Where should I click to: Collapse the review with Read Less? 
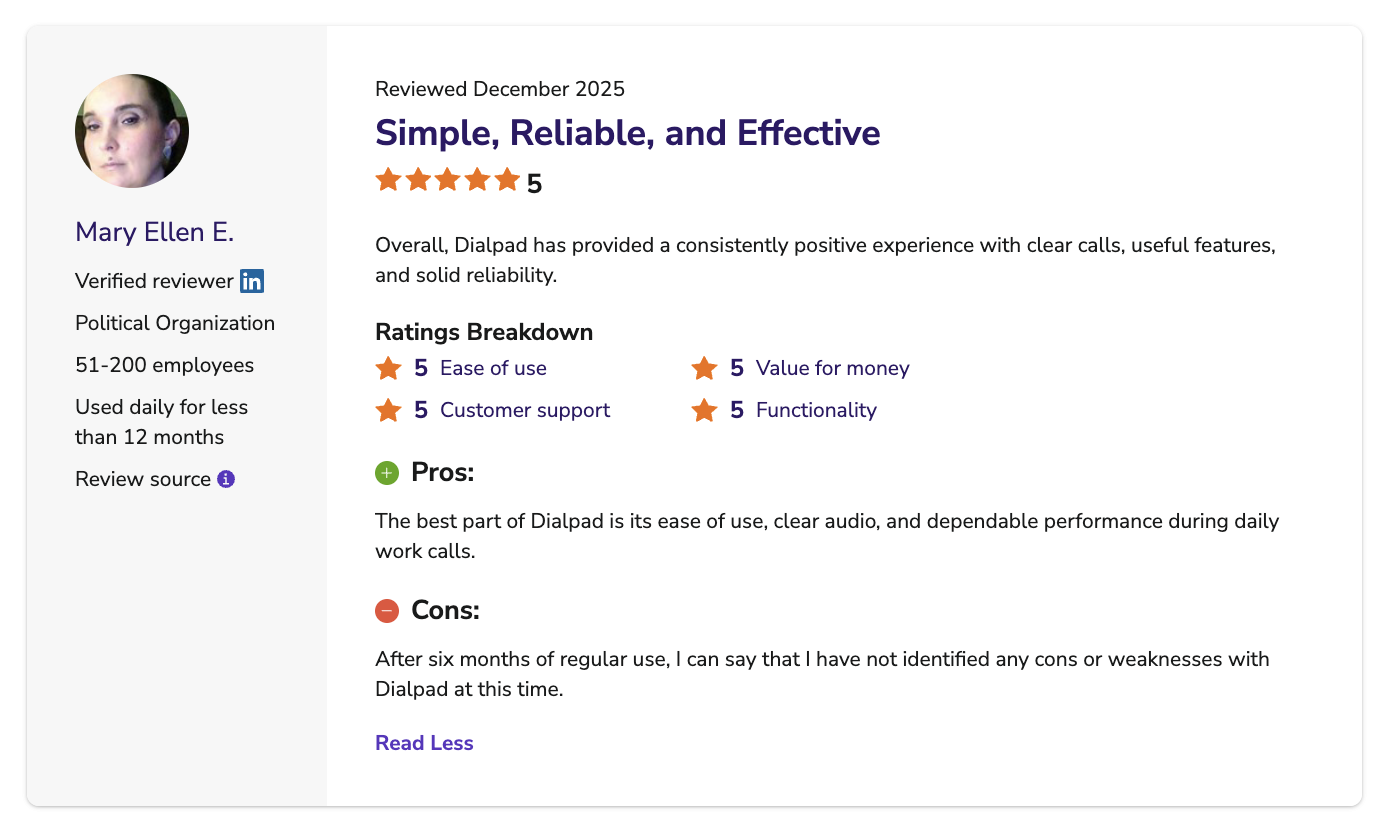tap(424, 743)
